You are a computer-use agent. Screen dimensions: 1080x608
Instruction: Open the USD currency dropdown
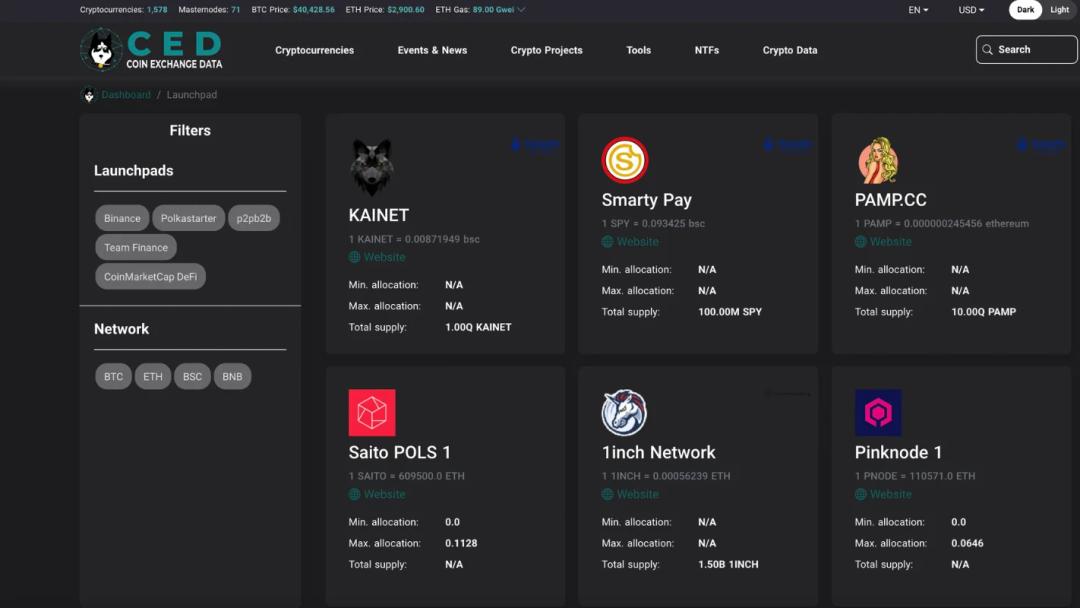971,10
